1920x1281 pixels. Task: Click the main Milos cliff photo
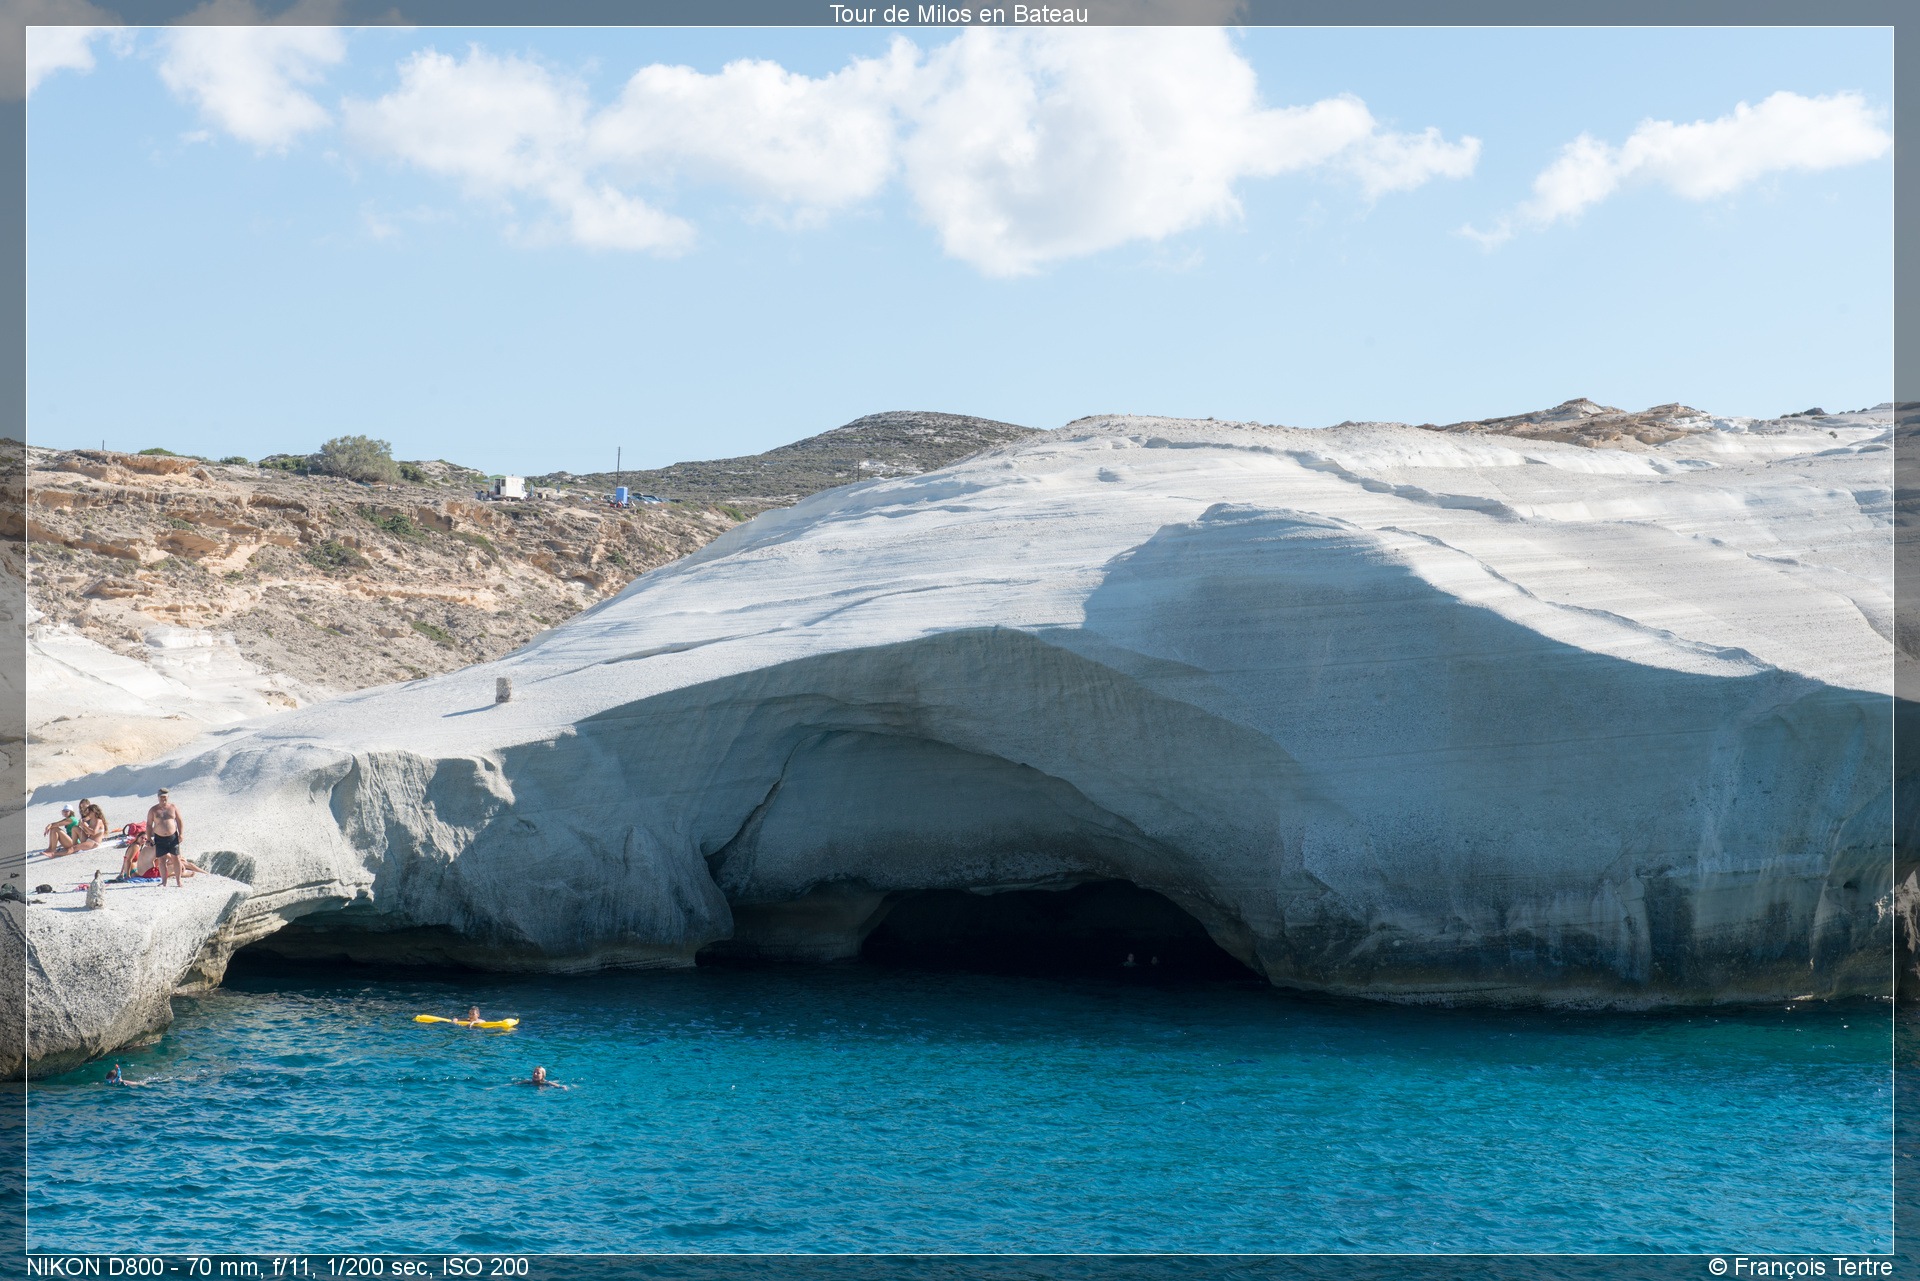960,640
